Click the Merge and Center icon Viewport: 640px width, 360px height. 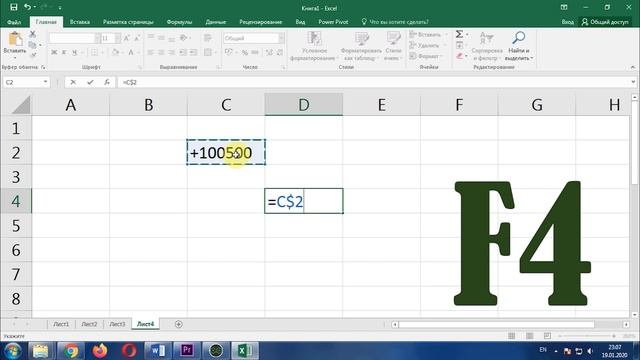point(208,52)
